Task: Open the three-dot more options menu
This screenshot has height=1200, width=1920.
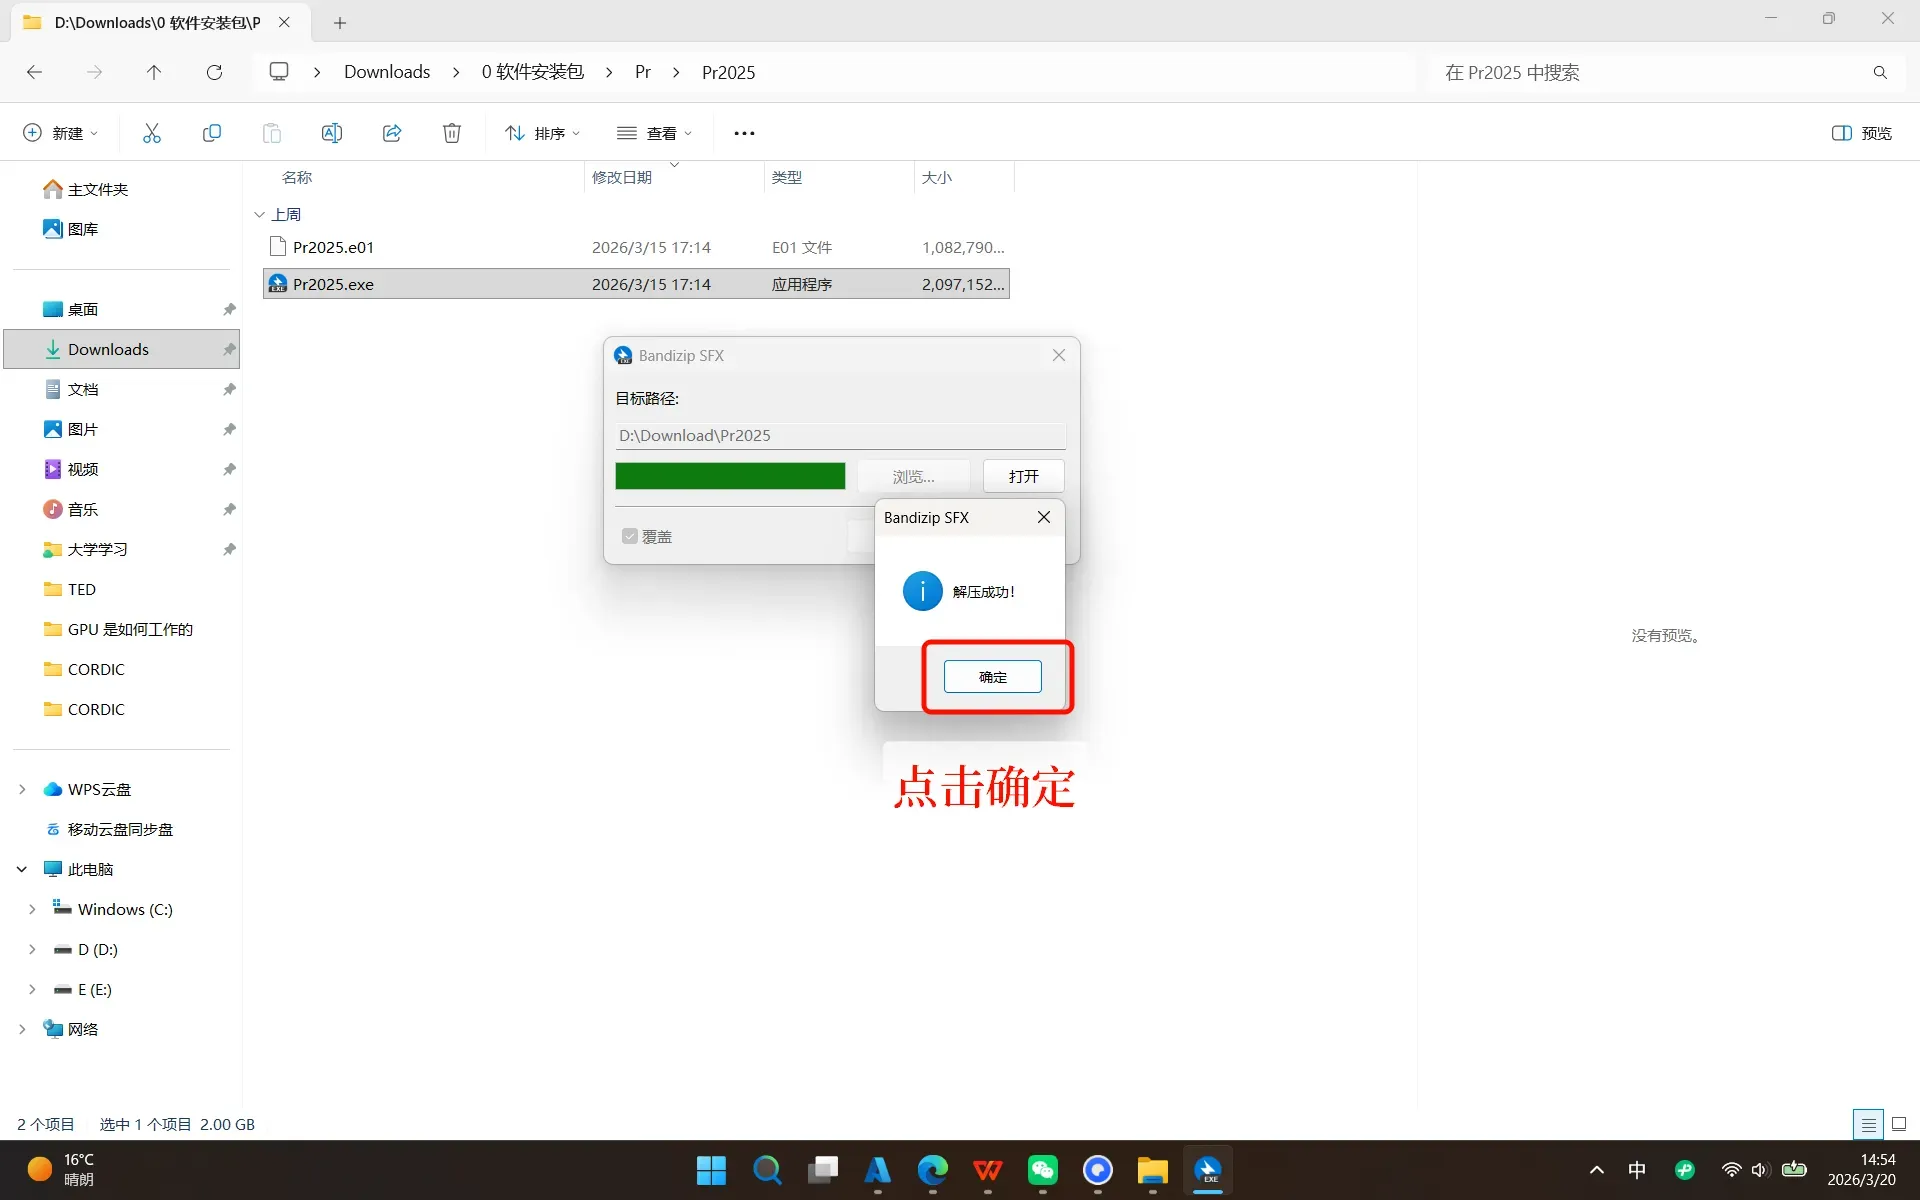Action: coord(744,133)
